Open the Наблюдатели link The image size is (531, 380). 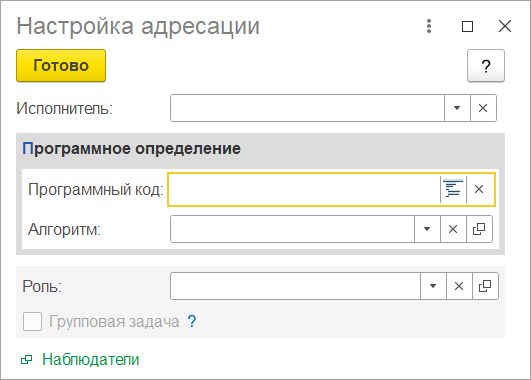click(90, 360)
